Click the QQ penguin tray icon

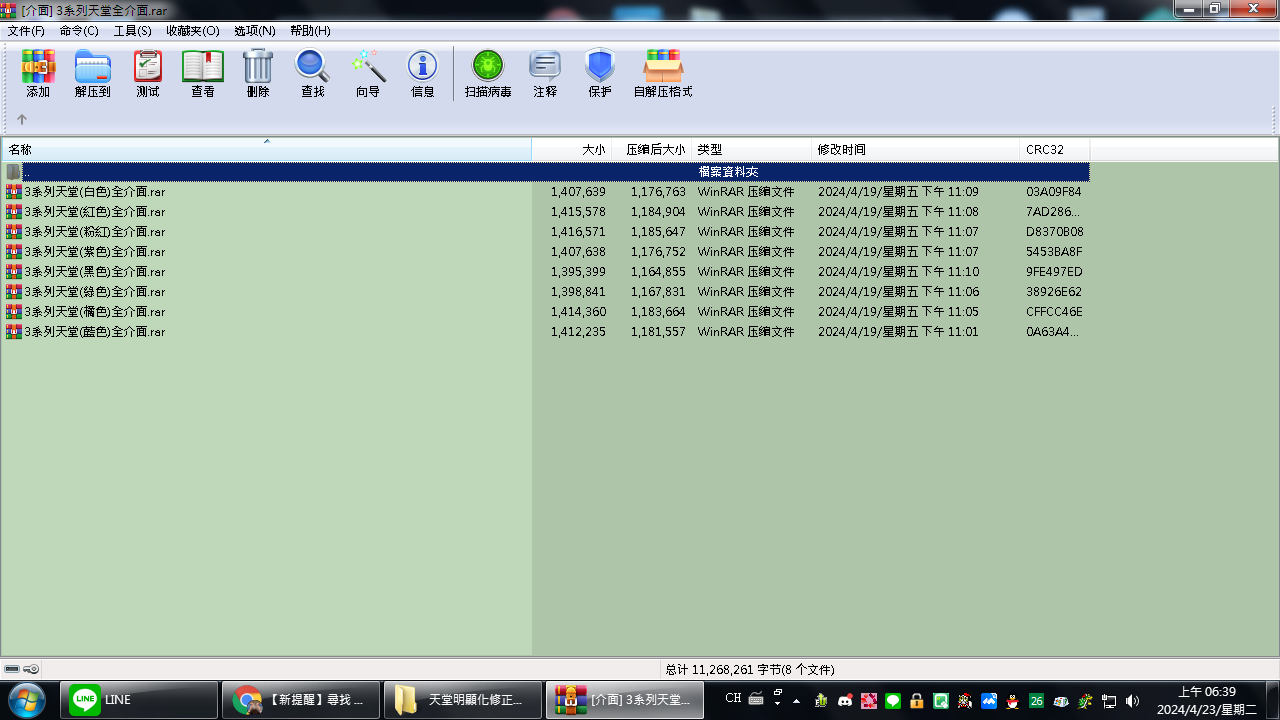[1013, 701]
